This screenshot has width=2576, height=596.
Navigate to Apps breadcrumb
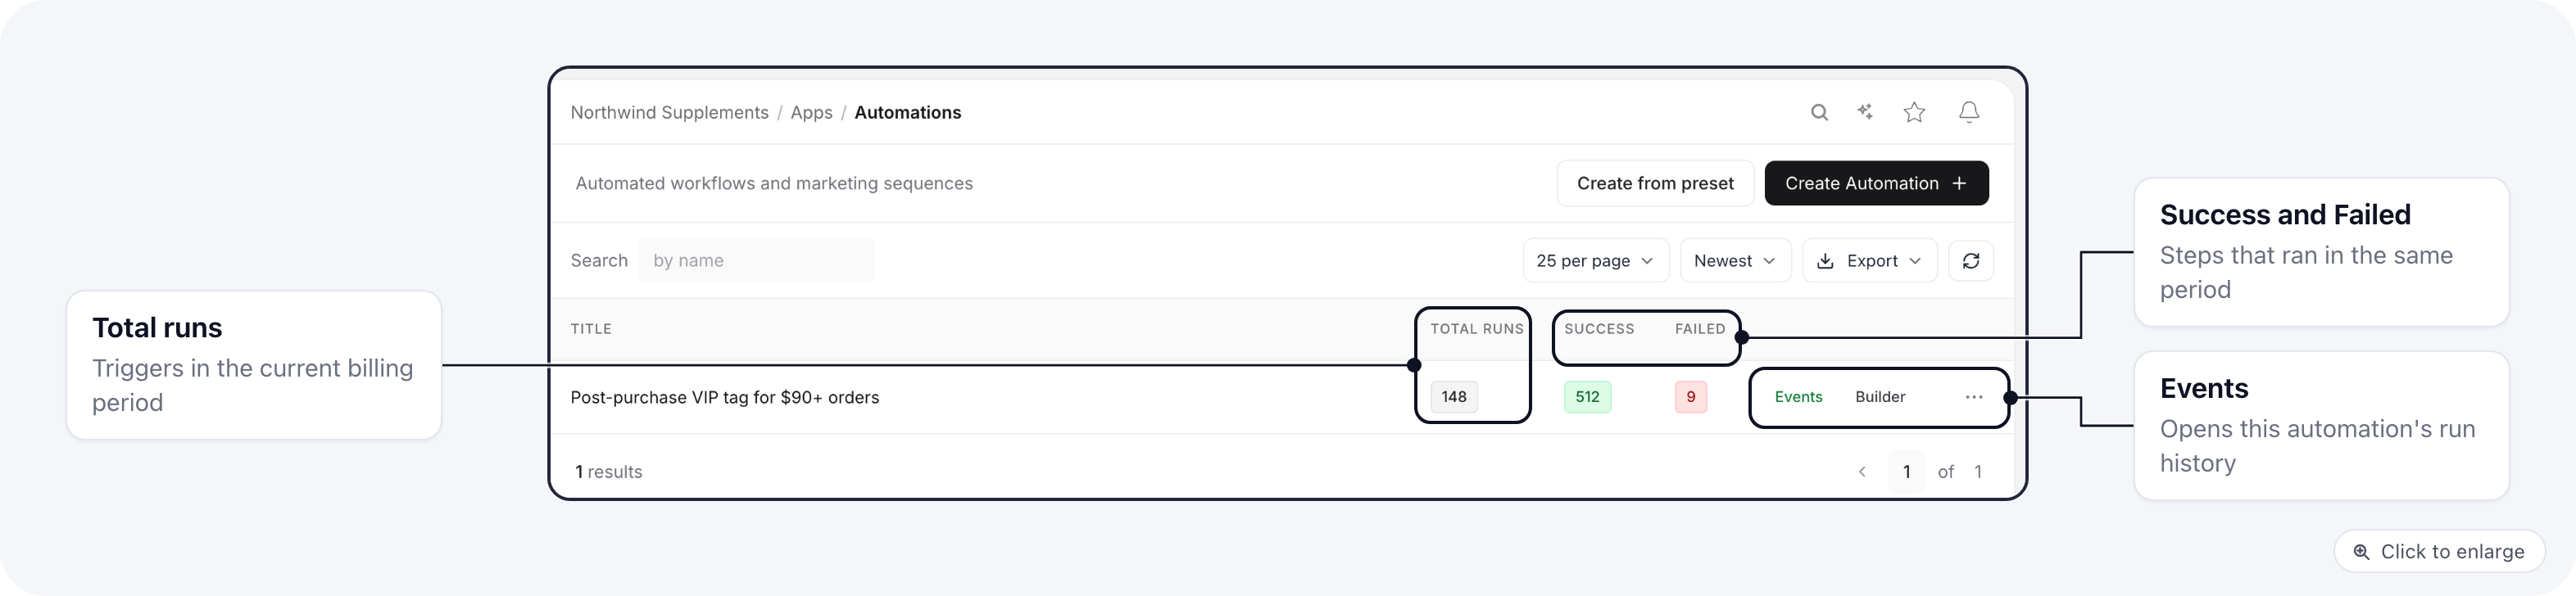click(x=811, y=112)
